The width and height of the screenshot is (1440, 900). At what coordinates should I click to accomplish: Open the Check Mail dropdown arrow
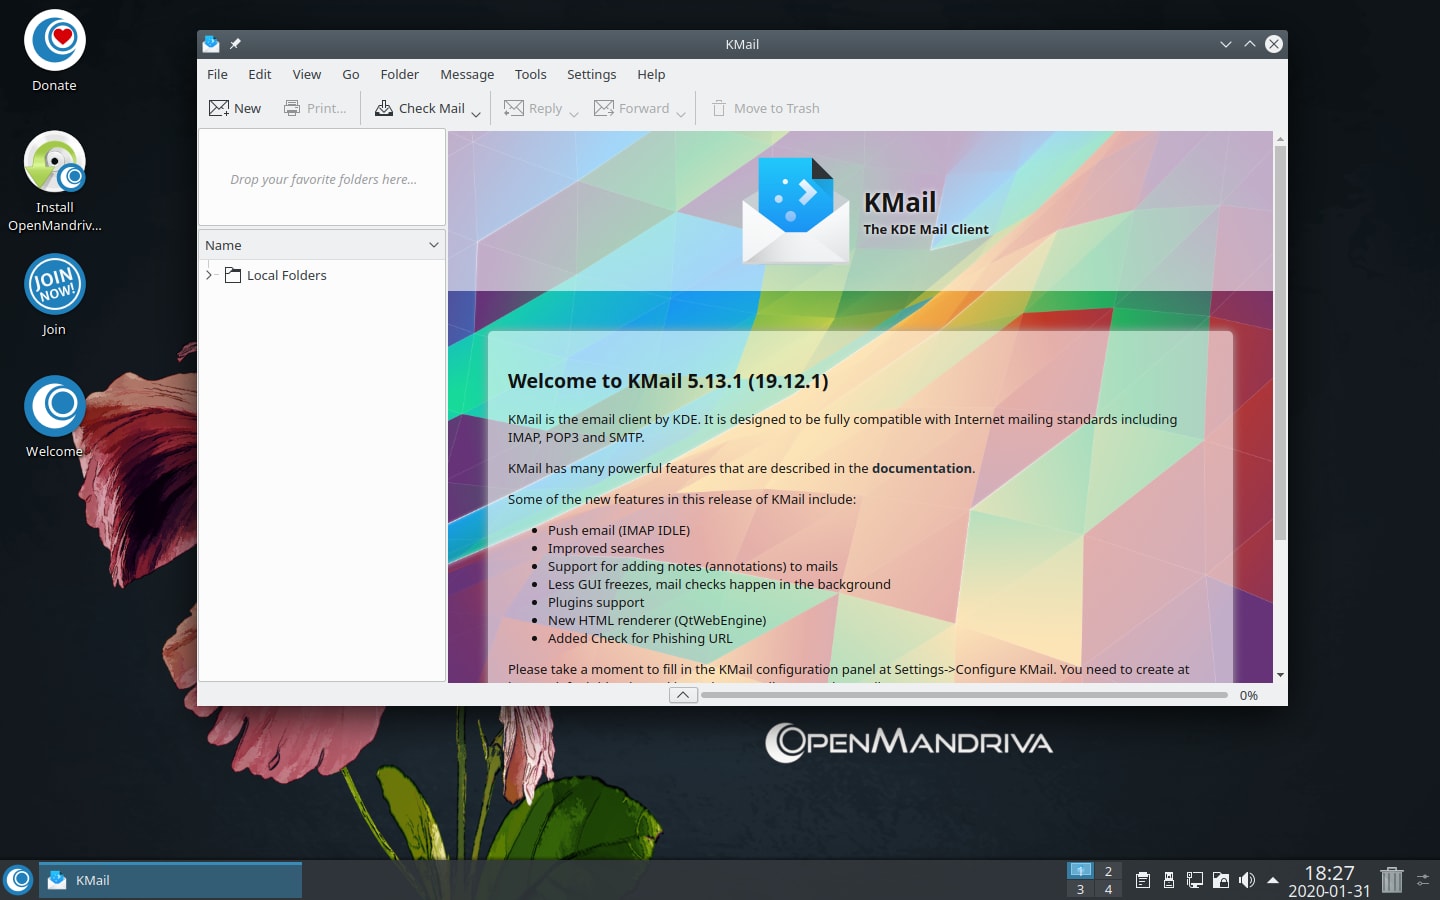coord(476,112)
